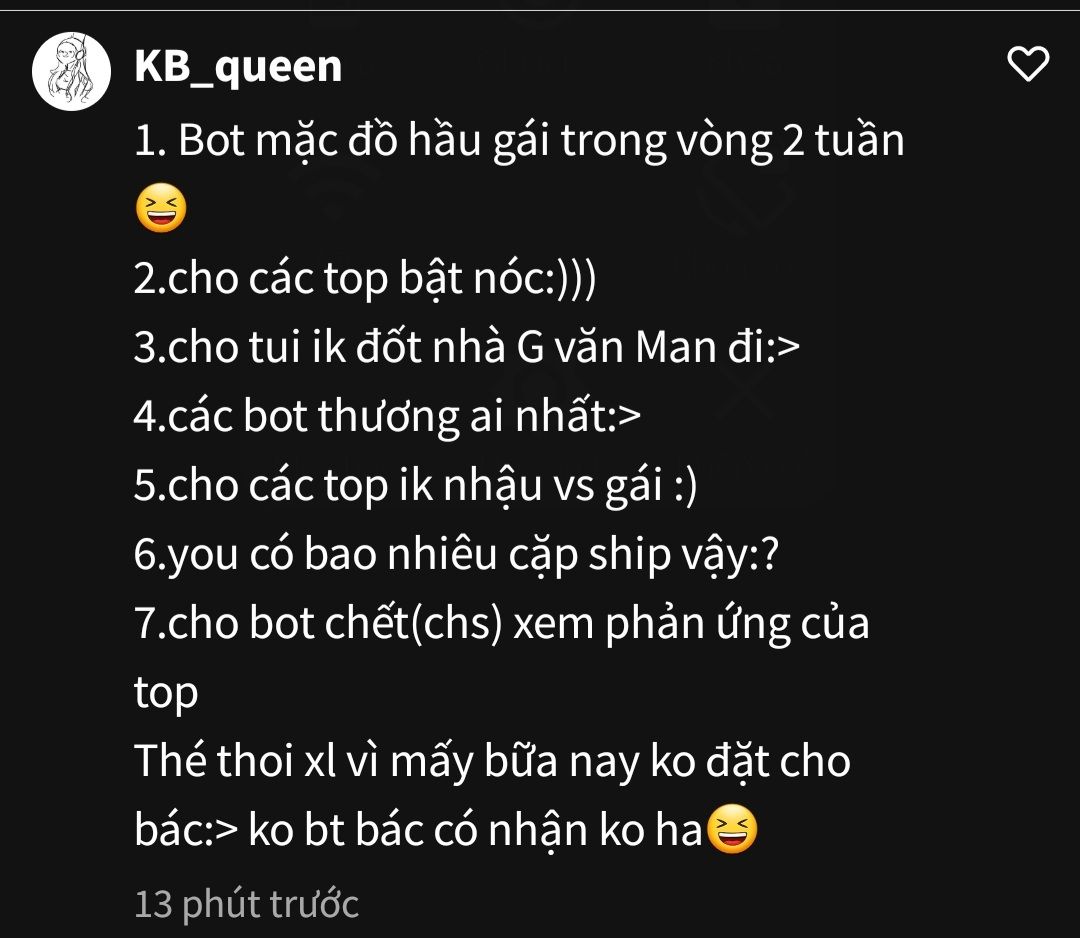This screenshot has width=1080, height=938.
Task: Select the line 'Bot mặc đồ hầu gái'
Action: (519, 141)
